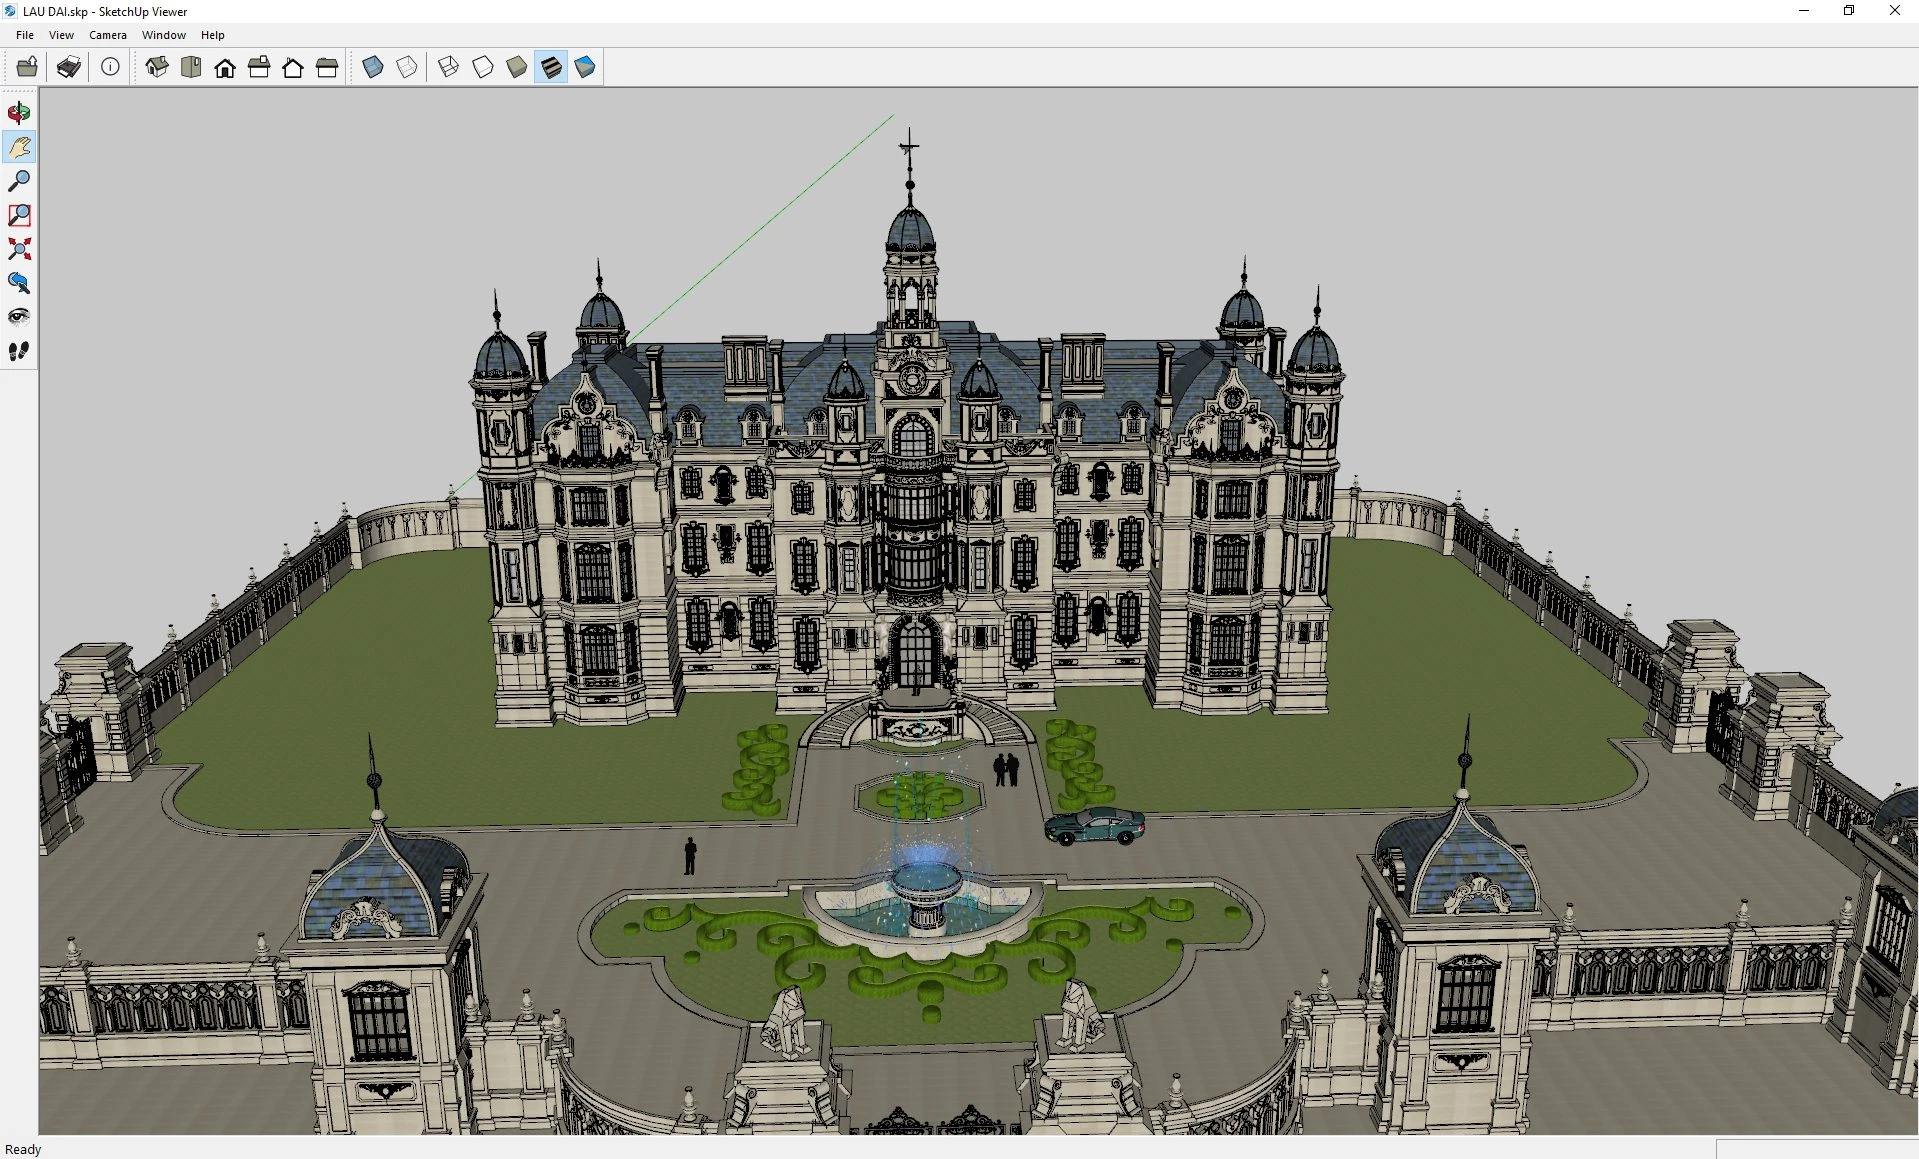Image resolution: width=1919 pixels, height=1159 pixels.
Task: Select the Pan tool
Action: point(18,146)
